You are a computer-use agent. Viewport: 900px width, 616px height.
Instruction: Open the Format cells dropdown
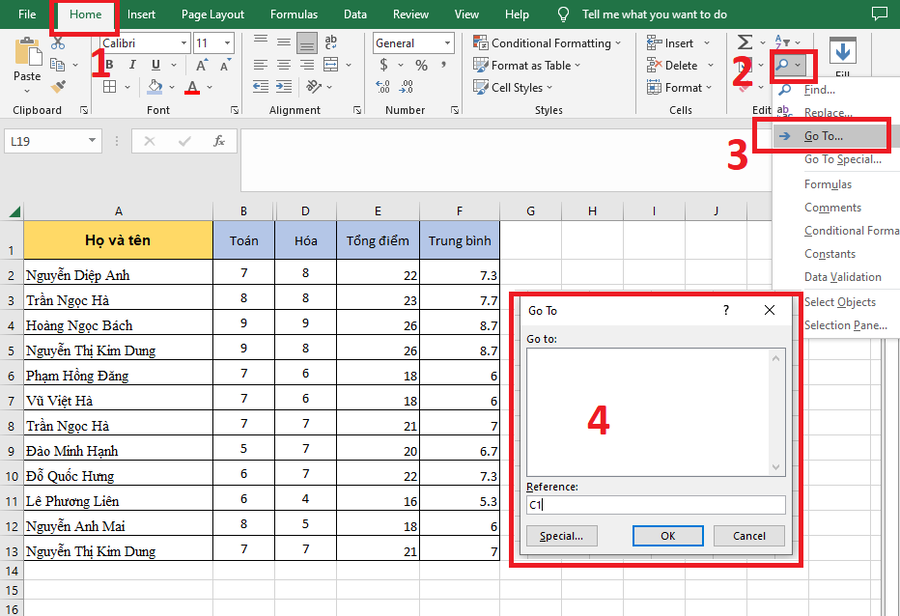(x=709, y=87)
